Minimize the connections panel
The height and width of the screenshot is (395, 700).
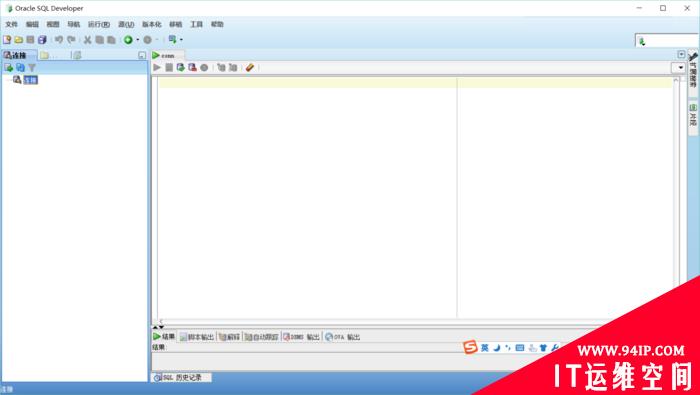point(142,55)
